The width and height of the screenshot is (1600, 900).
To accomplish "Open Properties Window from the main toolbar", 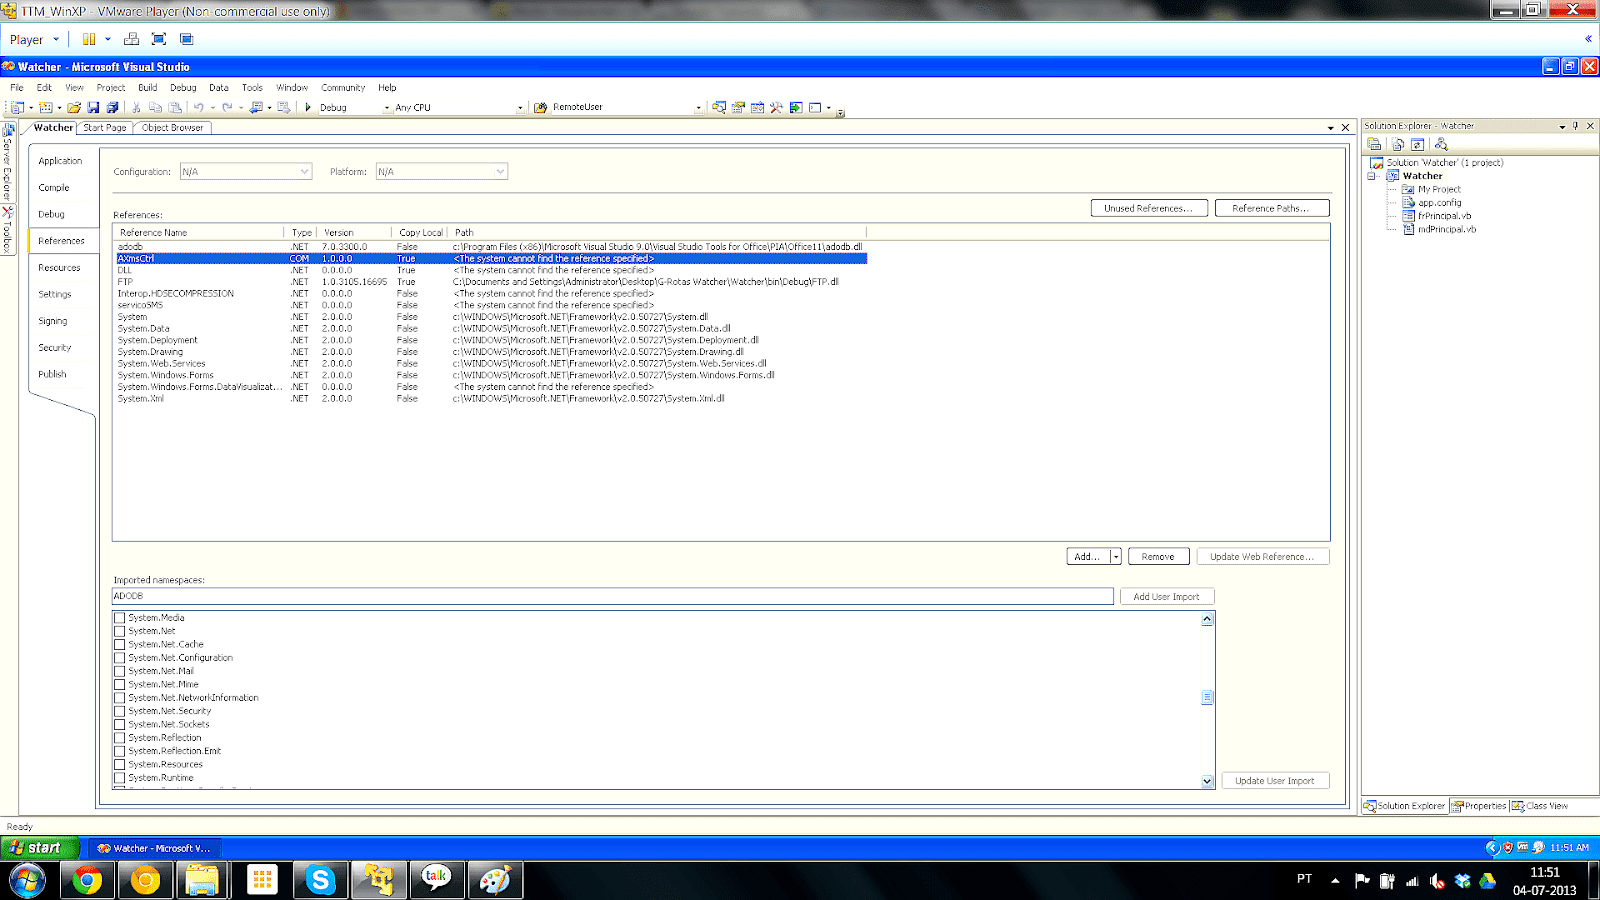I will [738, 107].
